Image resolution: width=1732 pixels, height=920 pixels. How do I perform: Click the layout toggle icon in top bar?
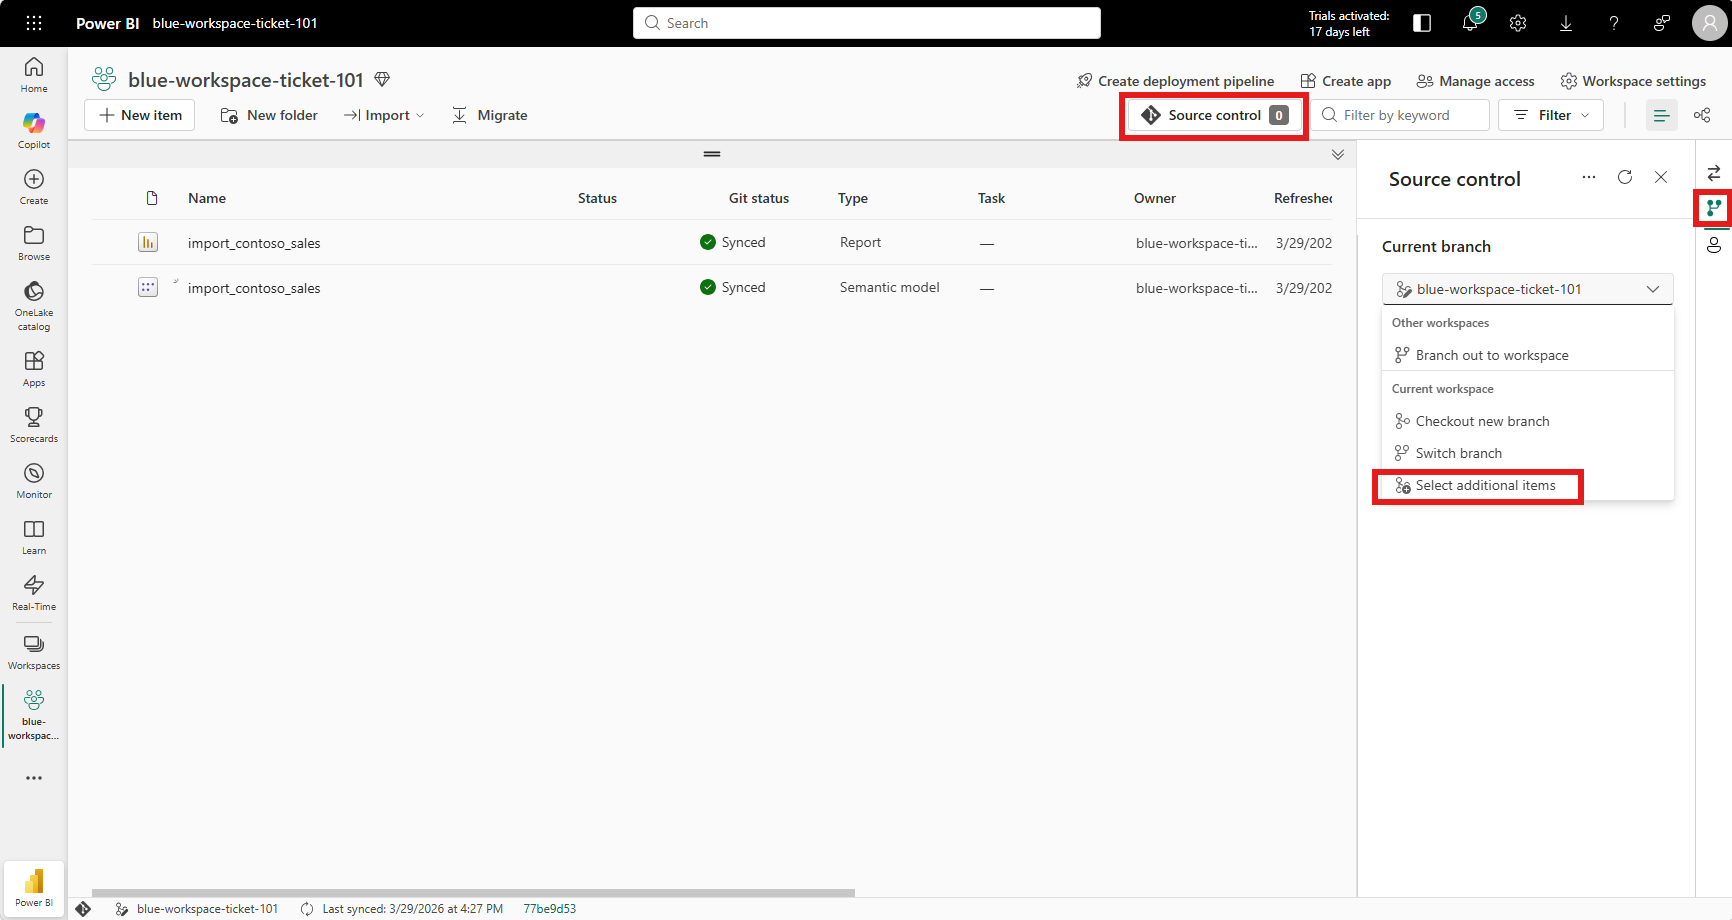[x=1422, y=23]
